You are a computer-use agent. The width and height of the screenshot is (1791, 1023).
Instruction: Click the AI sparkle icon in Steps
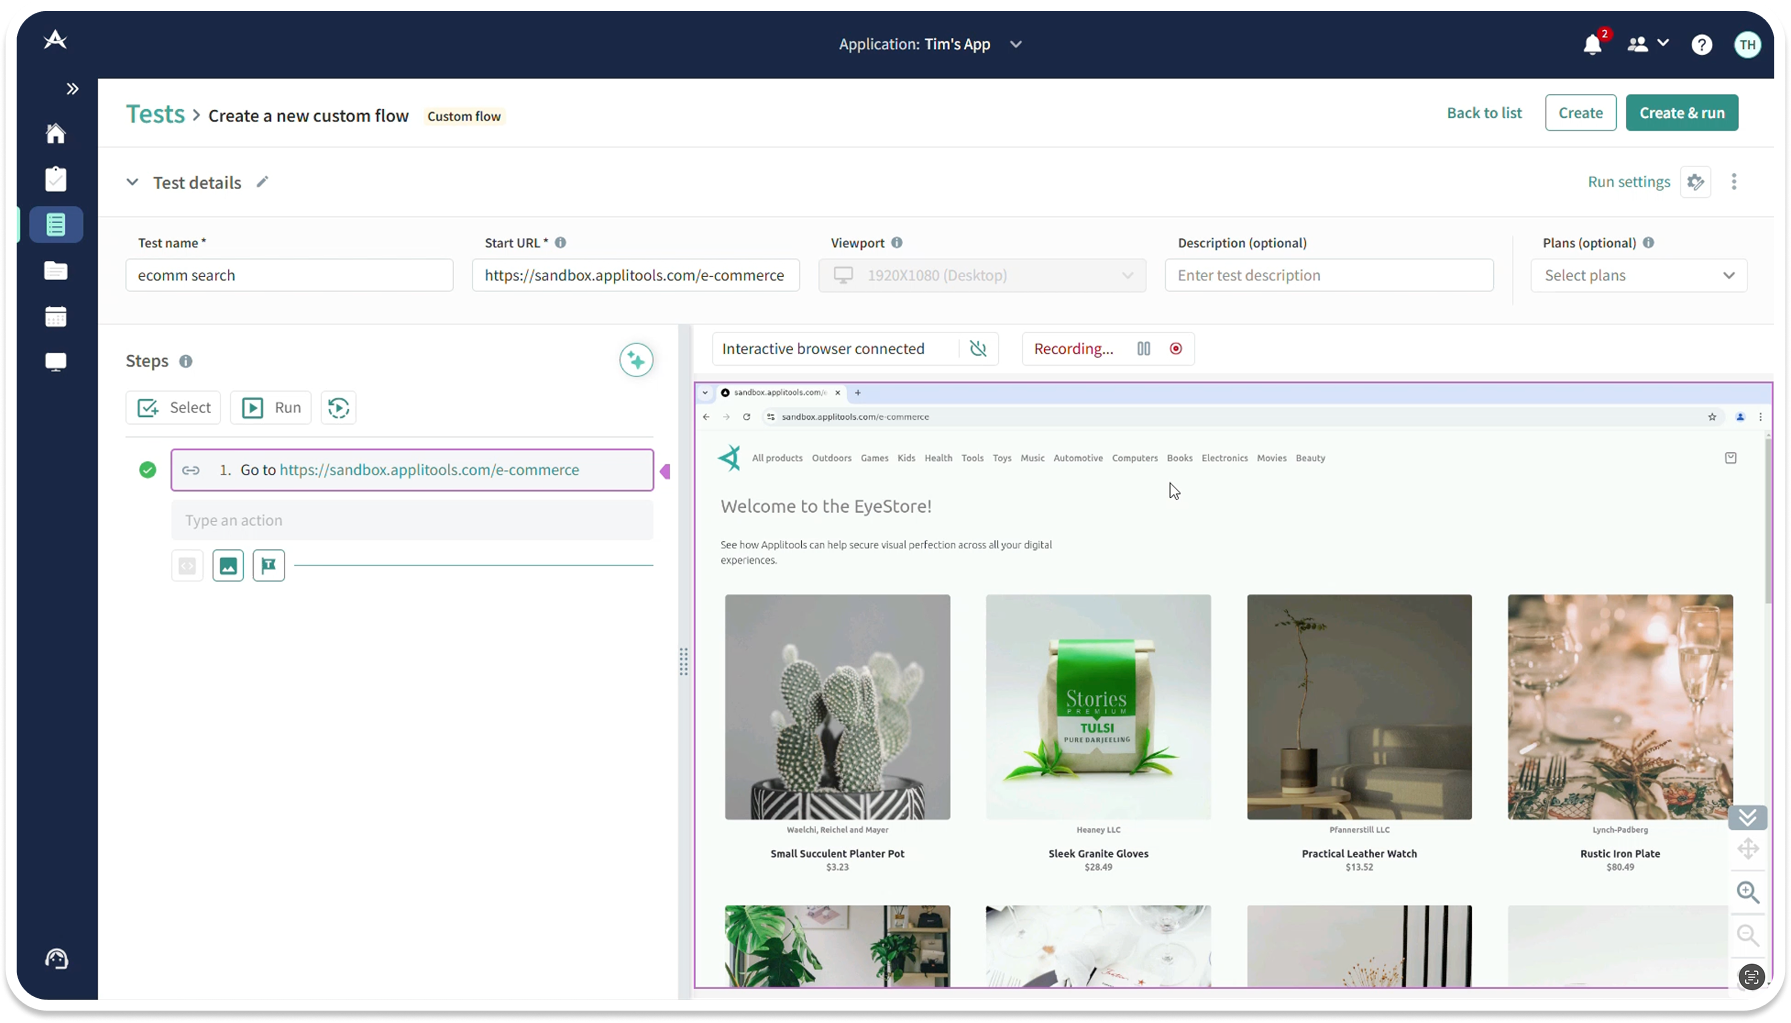tap(636, 360)
